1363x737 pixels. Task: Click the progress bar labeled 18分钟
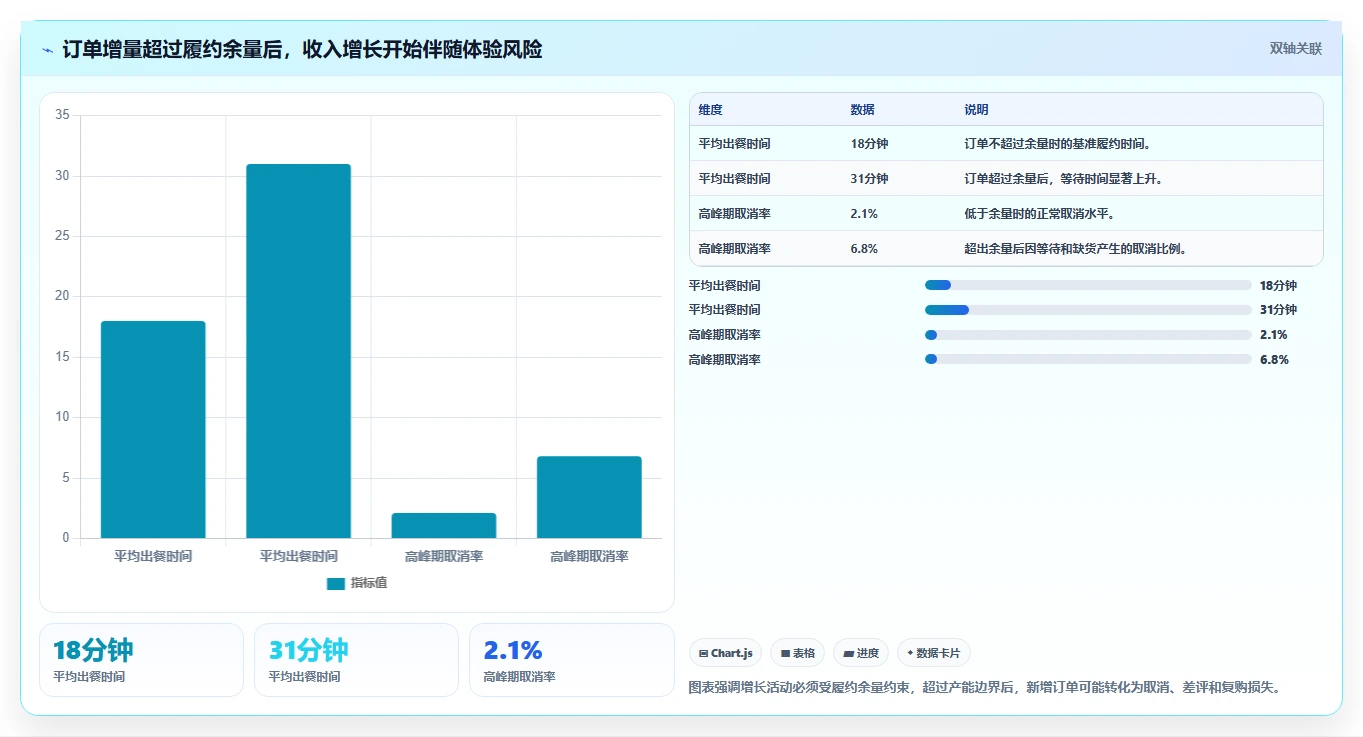tap(1088, 285)
